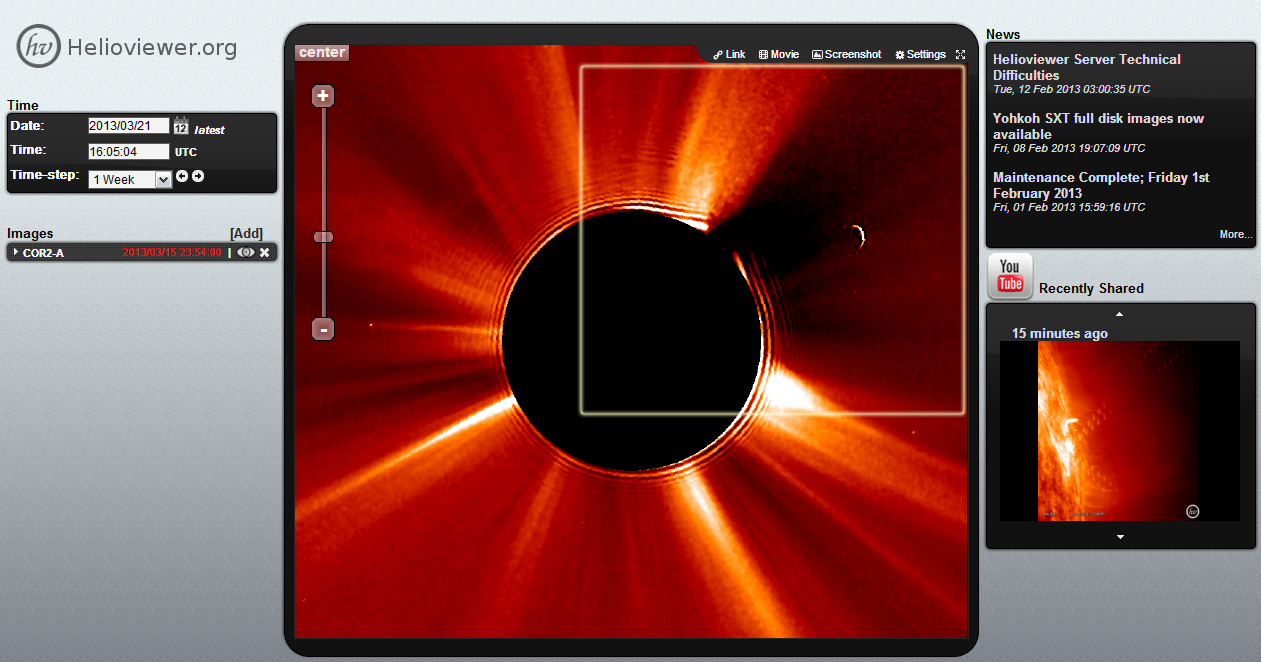Image resolution: width=1261 pixels, height=662 pixels.
Task: Click the Helioviewer.org logo
Action: click(x=127, y=46)
